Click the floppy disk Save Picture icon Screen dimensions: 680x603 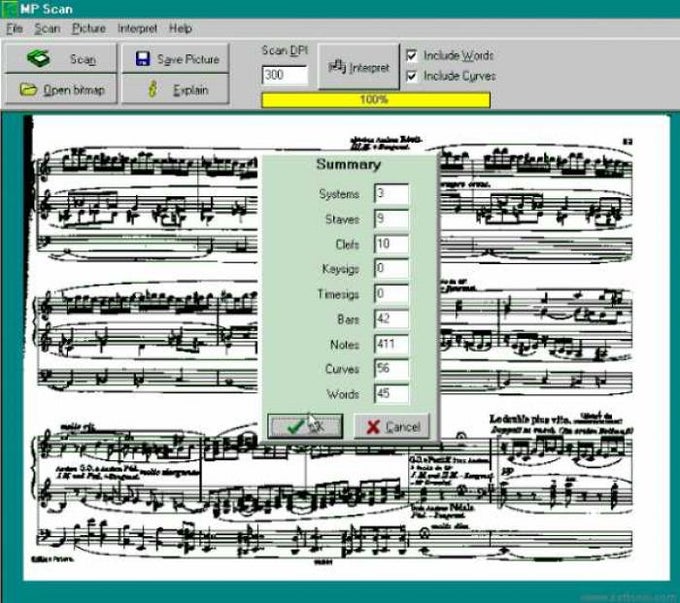pyautogui.click(x=143, y=59)
